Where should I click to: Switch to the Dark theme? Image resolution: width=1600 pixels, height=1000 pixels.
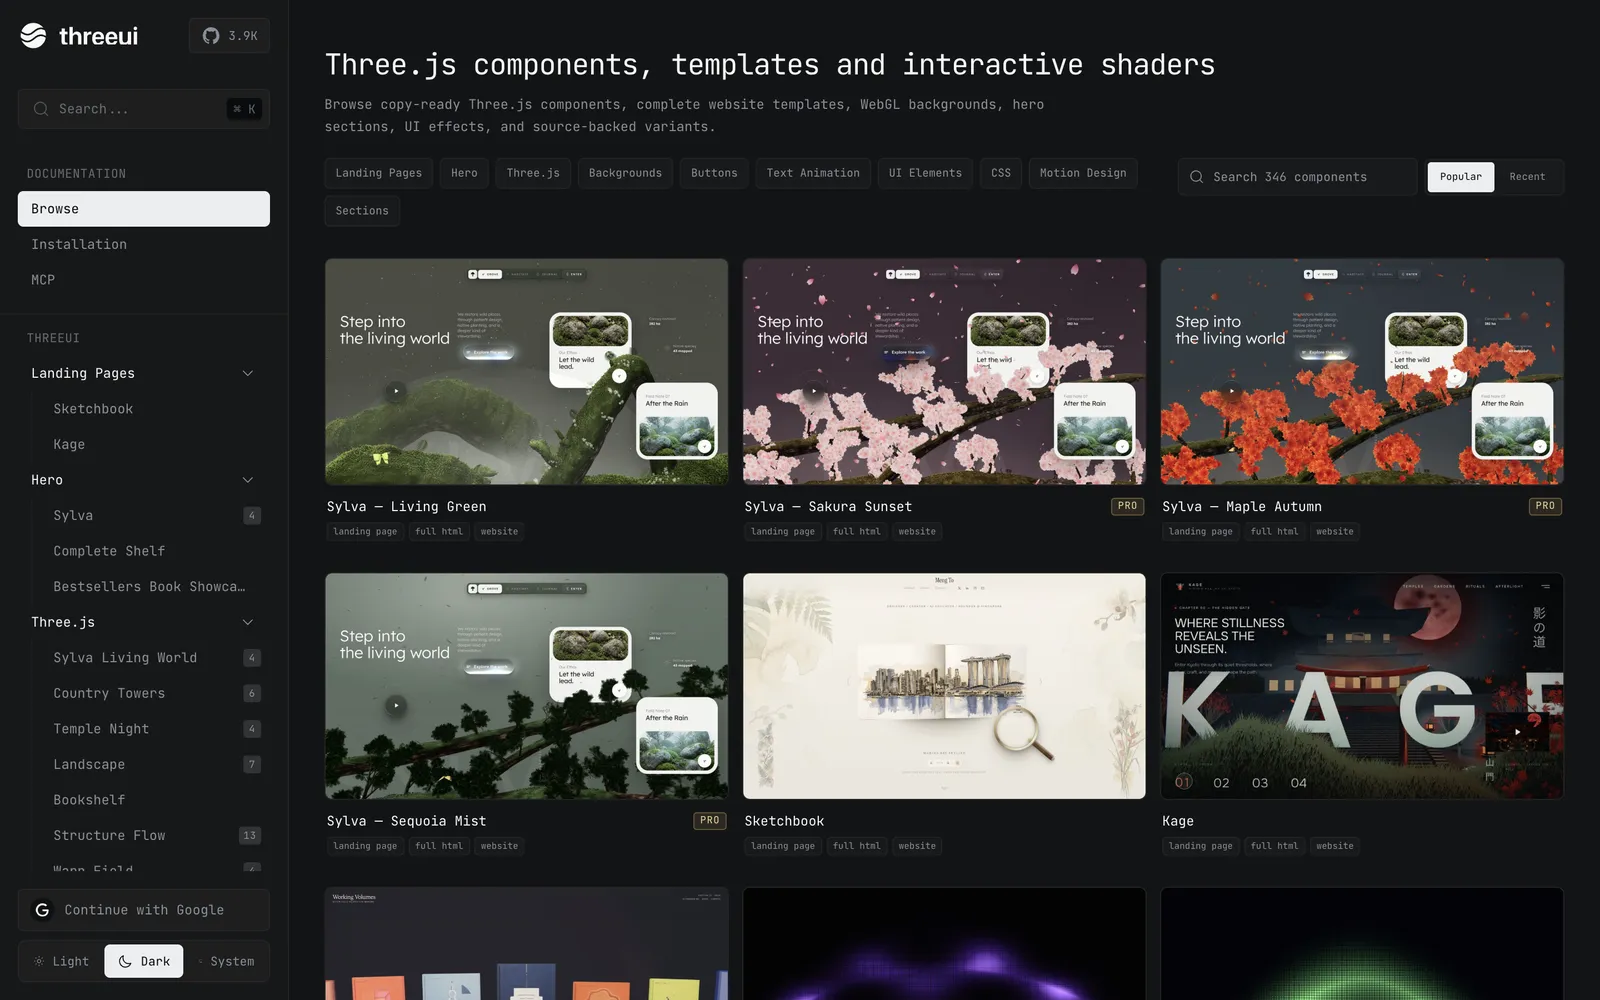point(144,961)
